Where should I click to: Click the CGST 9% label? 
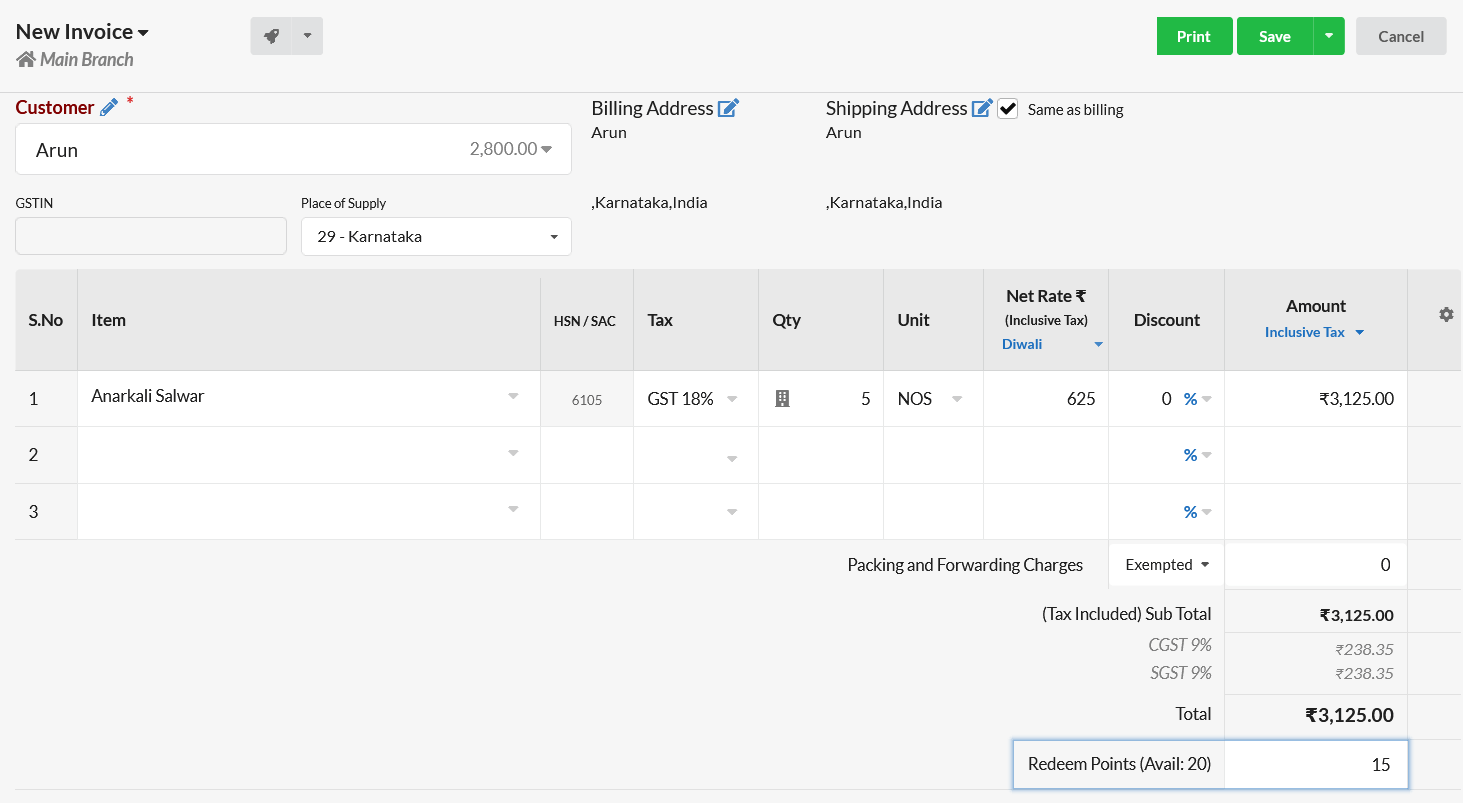[x=1180, y=646]
